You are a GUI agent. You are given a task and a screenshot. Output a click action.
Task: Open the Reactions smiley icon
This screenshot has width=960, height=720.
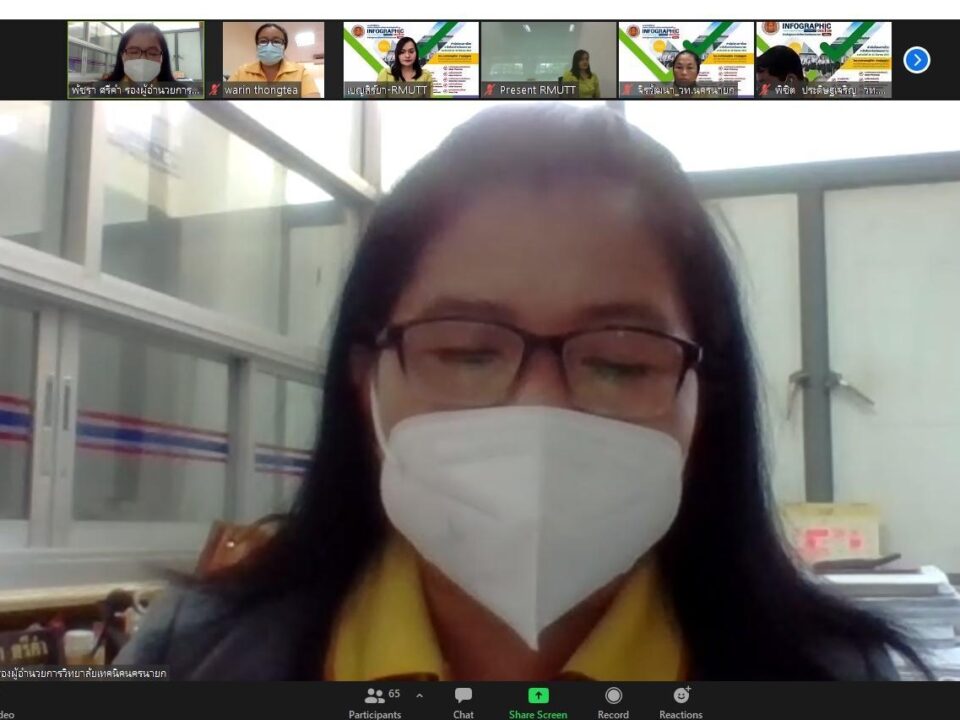tap(681, 695)
